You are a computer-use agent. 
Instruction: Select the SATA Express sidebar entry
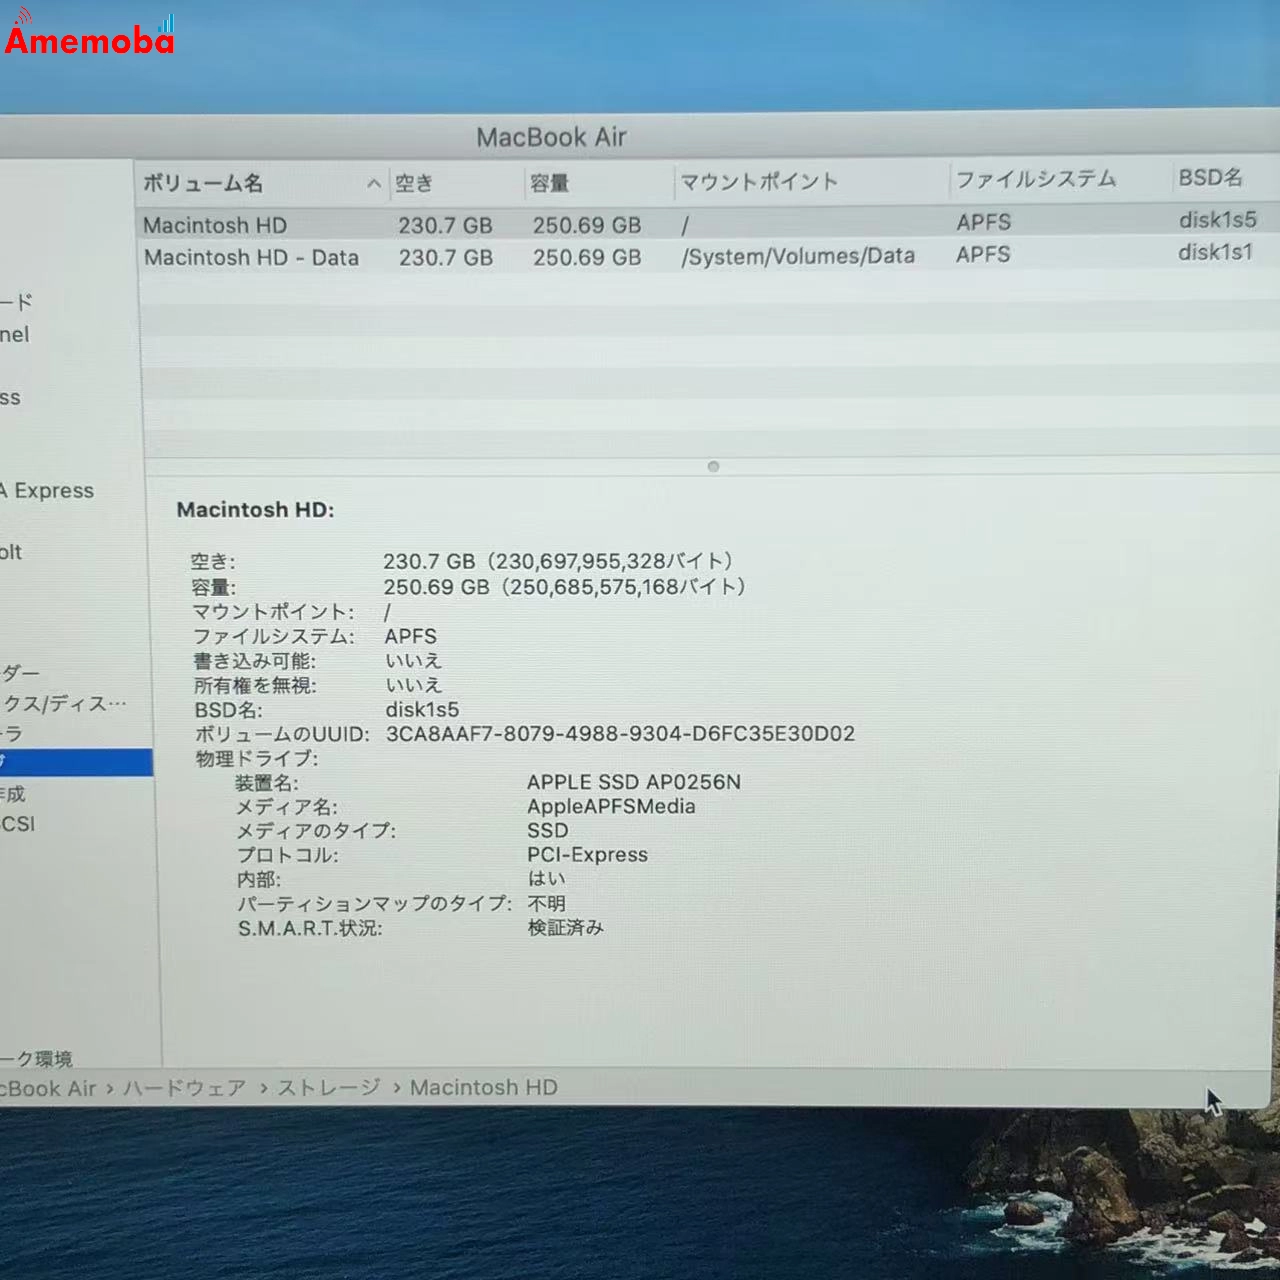coord(46,490)
